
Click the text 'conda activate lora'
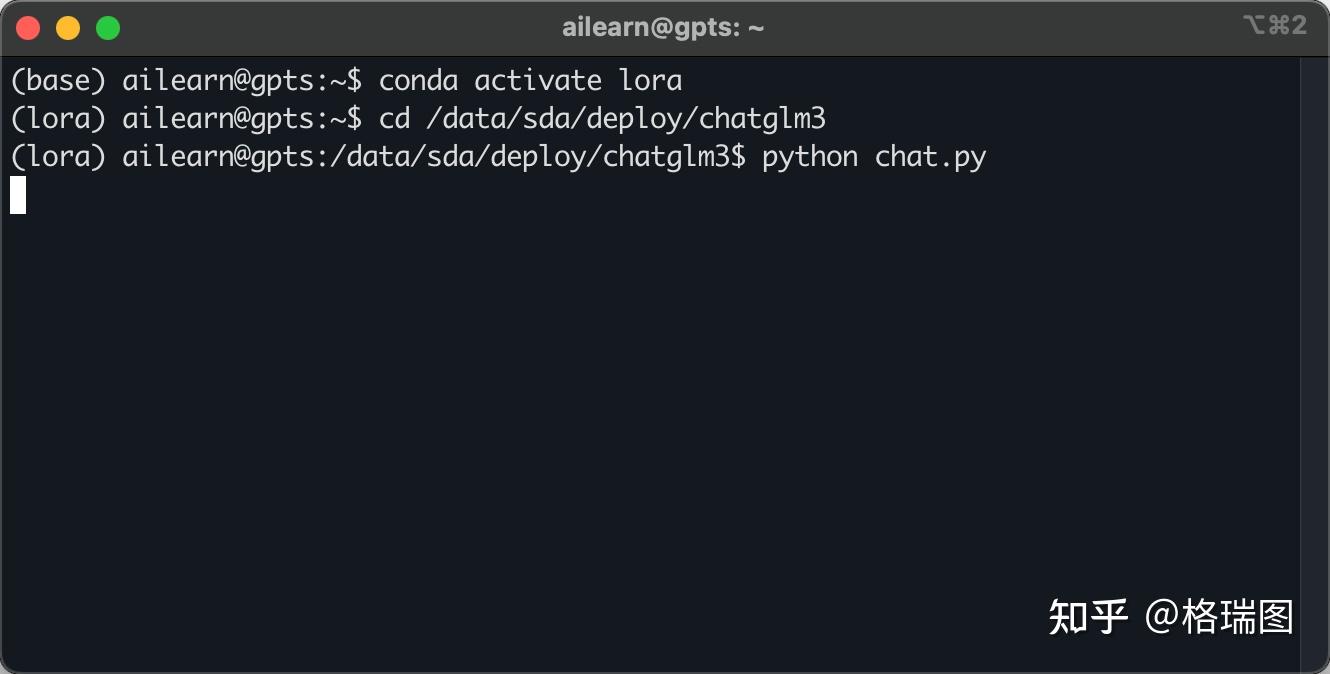tap(530, 80)
